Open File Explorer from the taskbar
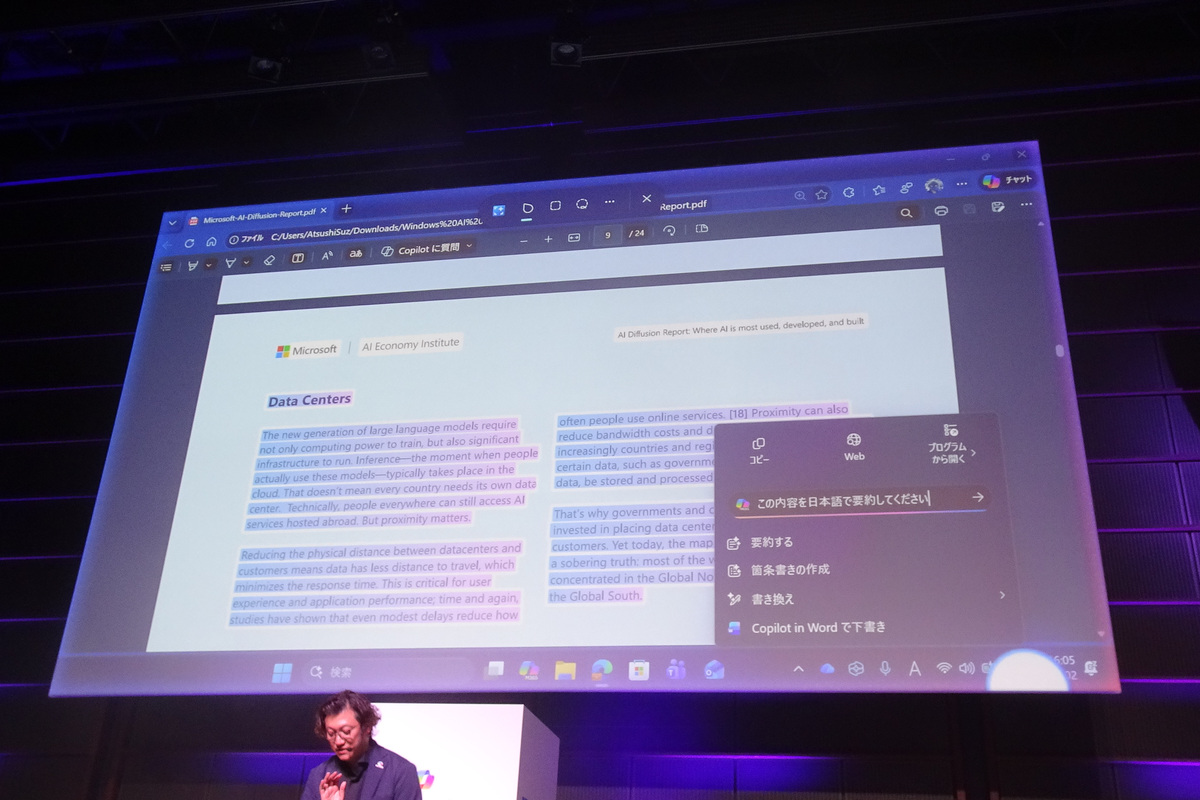The width and height of the screenshot is (1200, 800). click(565, 670)
